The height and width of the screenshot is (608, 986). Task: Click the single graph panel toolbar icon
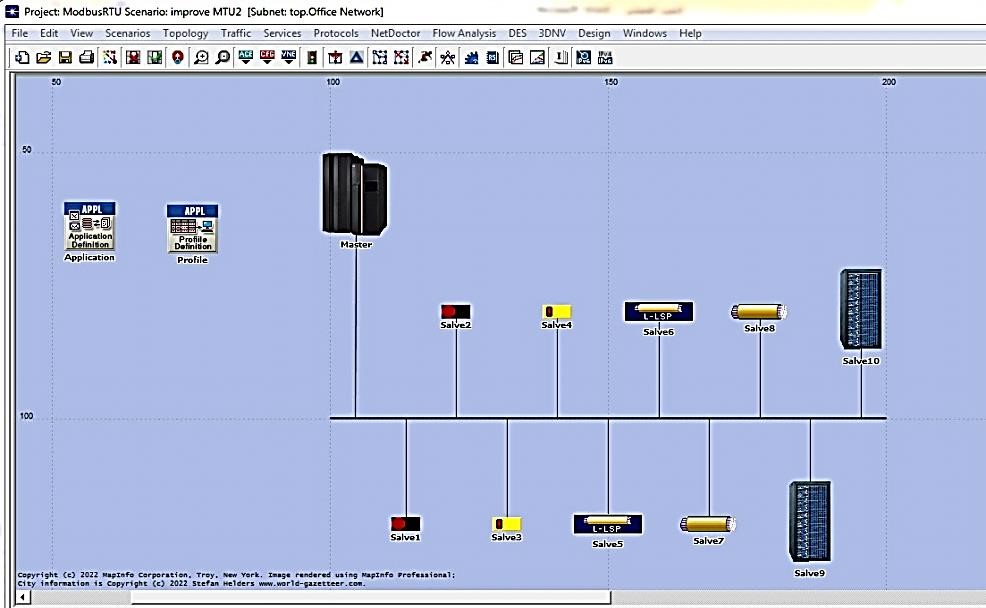click(x=538, y=57)
